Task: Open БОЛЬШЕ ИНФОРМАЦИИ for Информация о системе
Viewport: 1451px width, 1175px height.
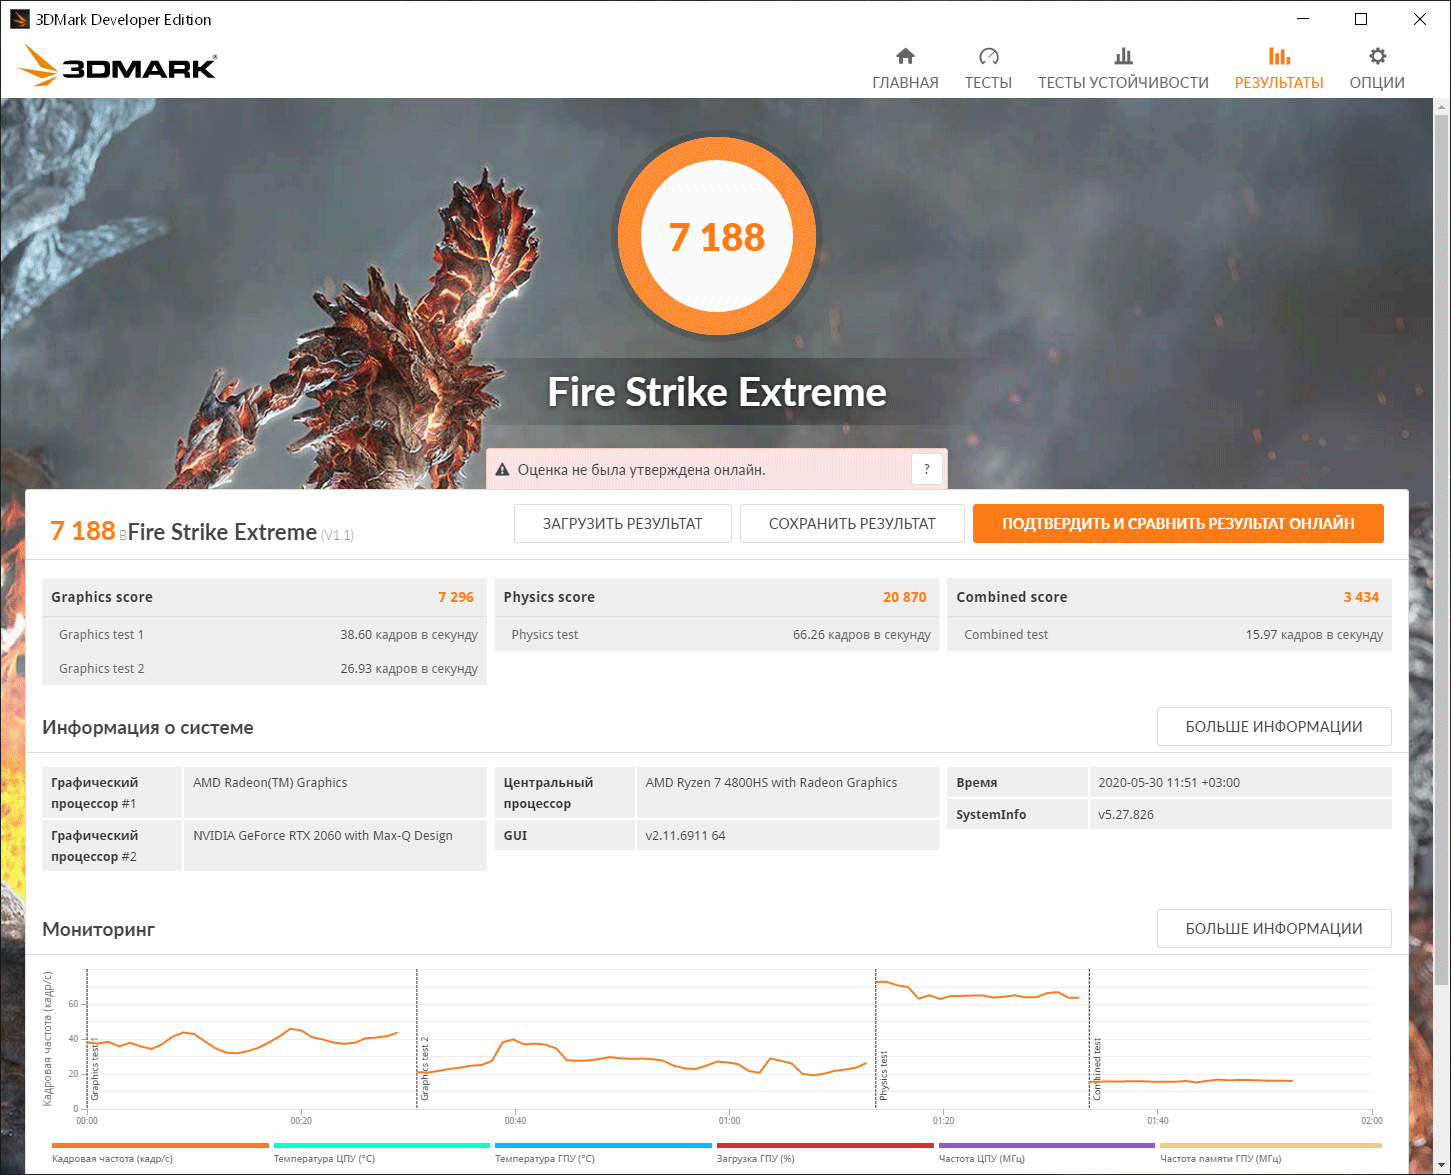Action: click(1274, 727)
